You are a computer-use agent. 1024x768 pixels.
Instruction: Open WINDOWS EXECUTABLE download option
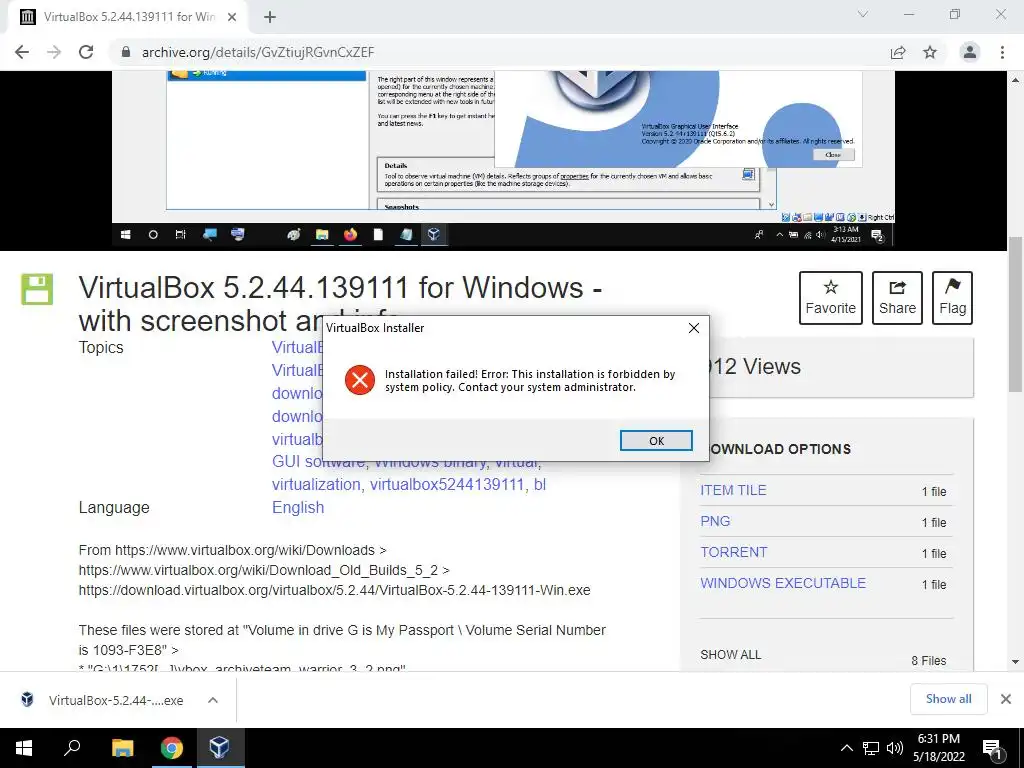tap(783, 583)
